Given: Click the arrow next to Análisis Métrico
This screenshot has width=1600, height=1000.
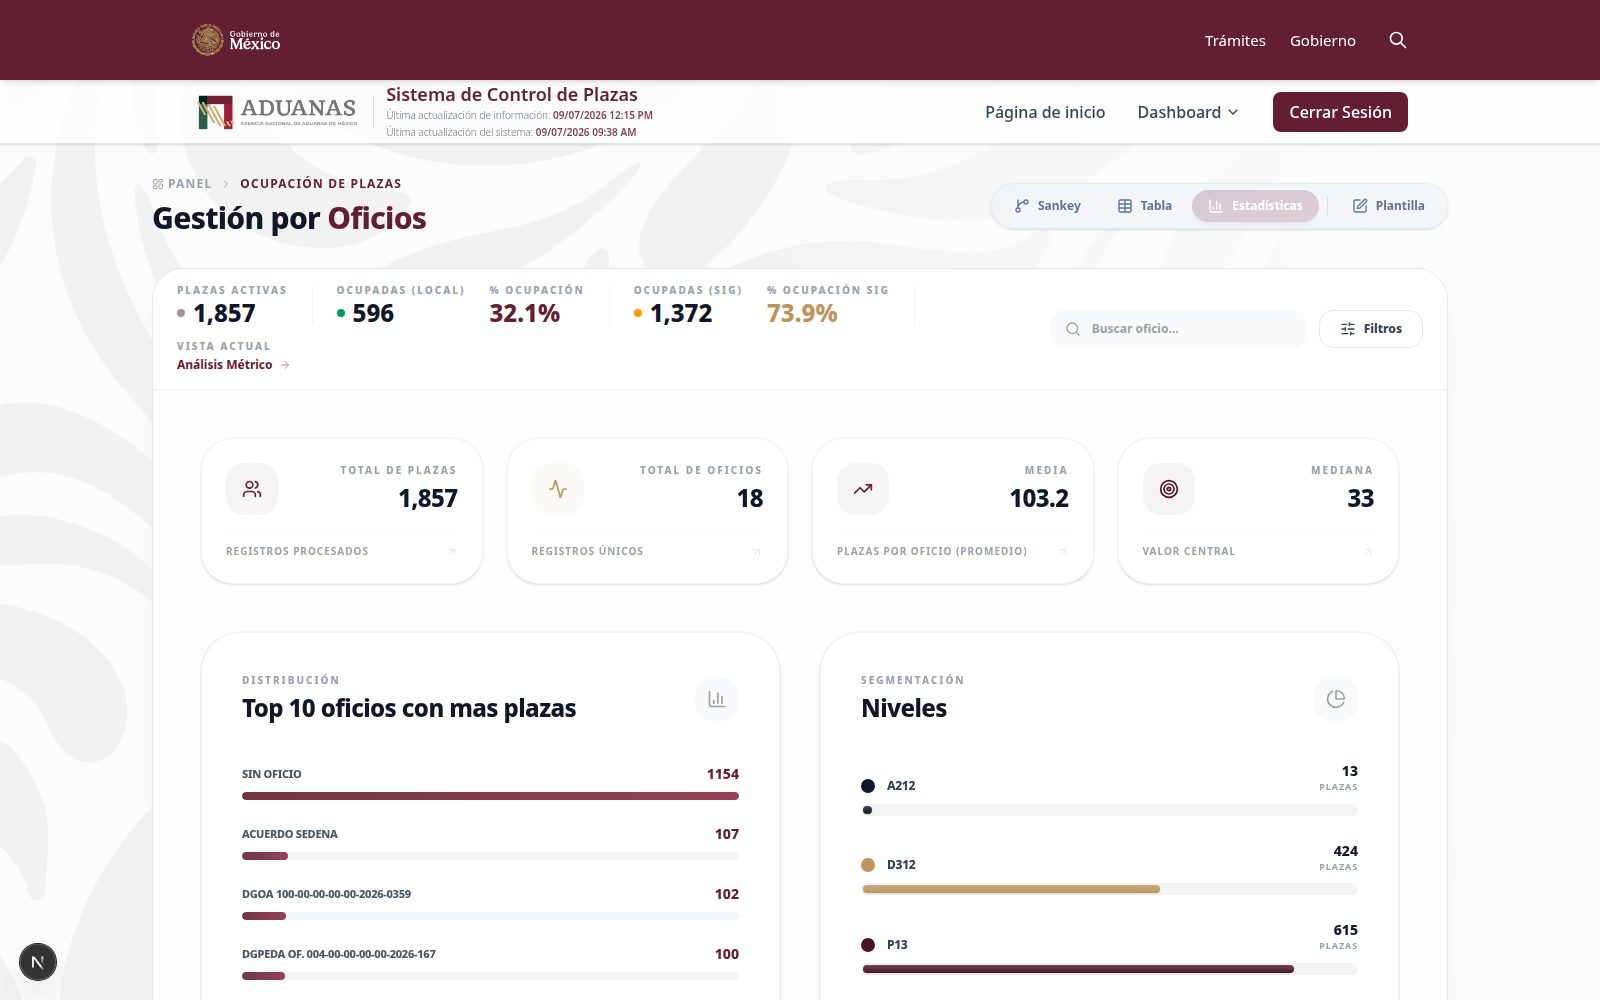Looking at the screenshot, I should (x=285, y=365).
